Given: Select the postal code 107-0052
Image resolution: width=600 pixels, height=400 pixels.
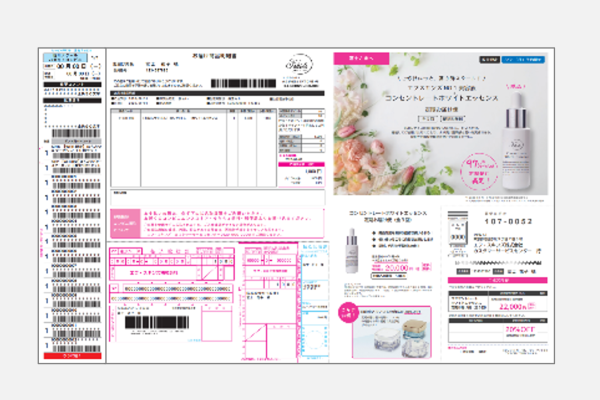Looking at the screenshot, I should [508, 222].
